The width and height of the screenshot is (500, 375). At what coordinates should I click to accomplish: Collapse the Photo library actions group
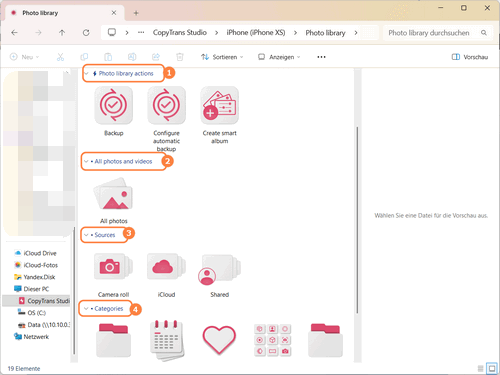click(x=86, y=73)
